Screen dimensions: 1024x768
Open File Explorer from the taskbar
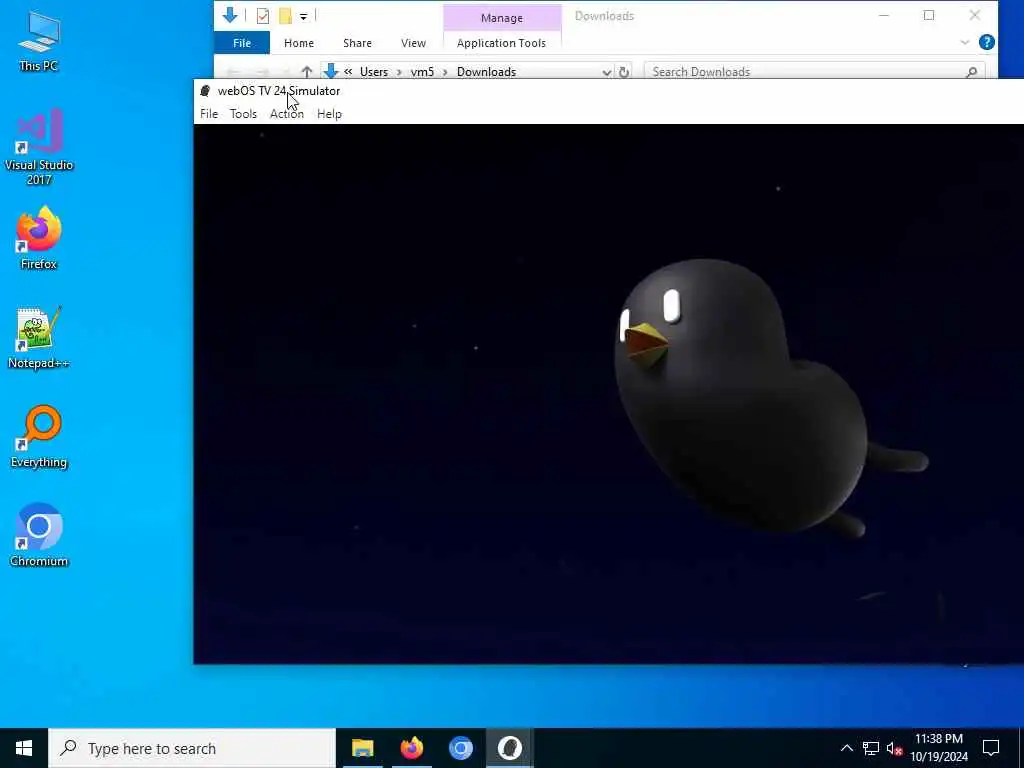[362, 748]
